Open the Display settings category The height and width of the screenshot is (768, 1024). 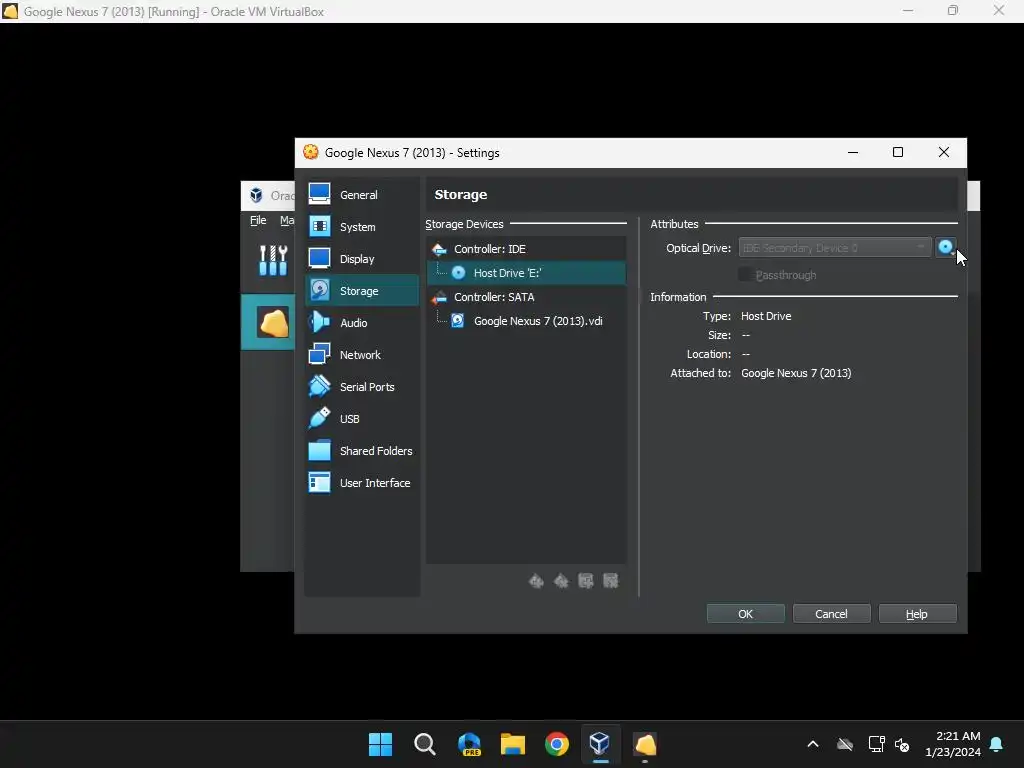point(362,259)
